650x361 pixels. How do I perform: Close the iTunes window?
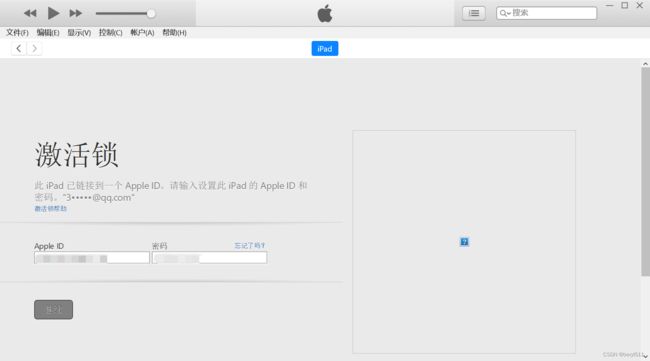point(640,5)
